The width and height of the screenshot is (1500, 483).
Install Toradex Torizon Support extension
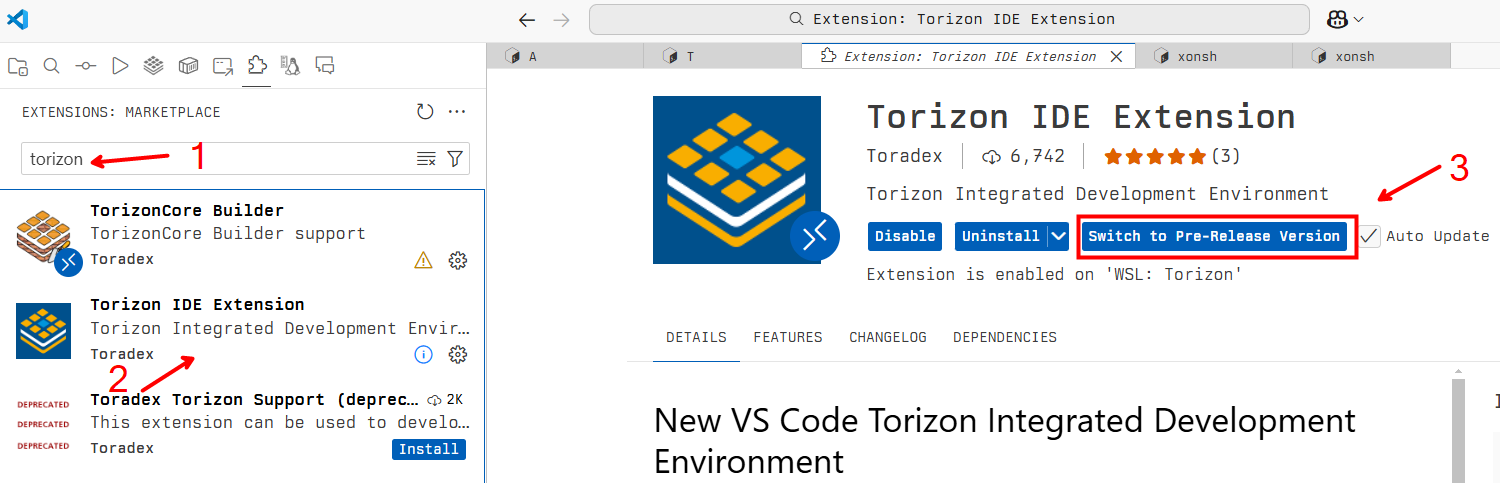pos(429,449)
